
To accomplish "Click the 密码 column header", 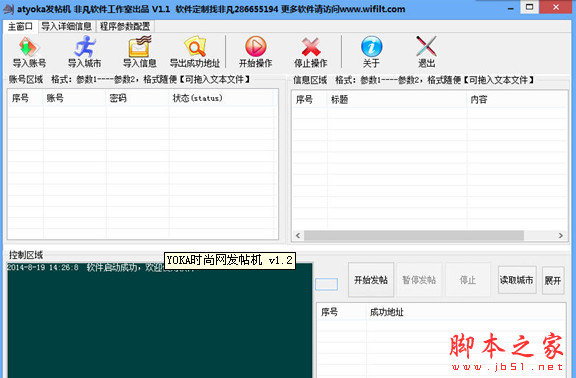I will click(x=138, y=98).
